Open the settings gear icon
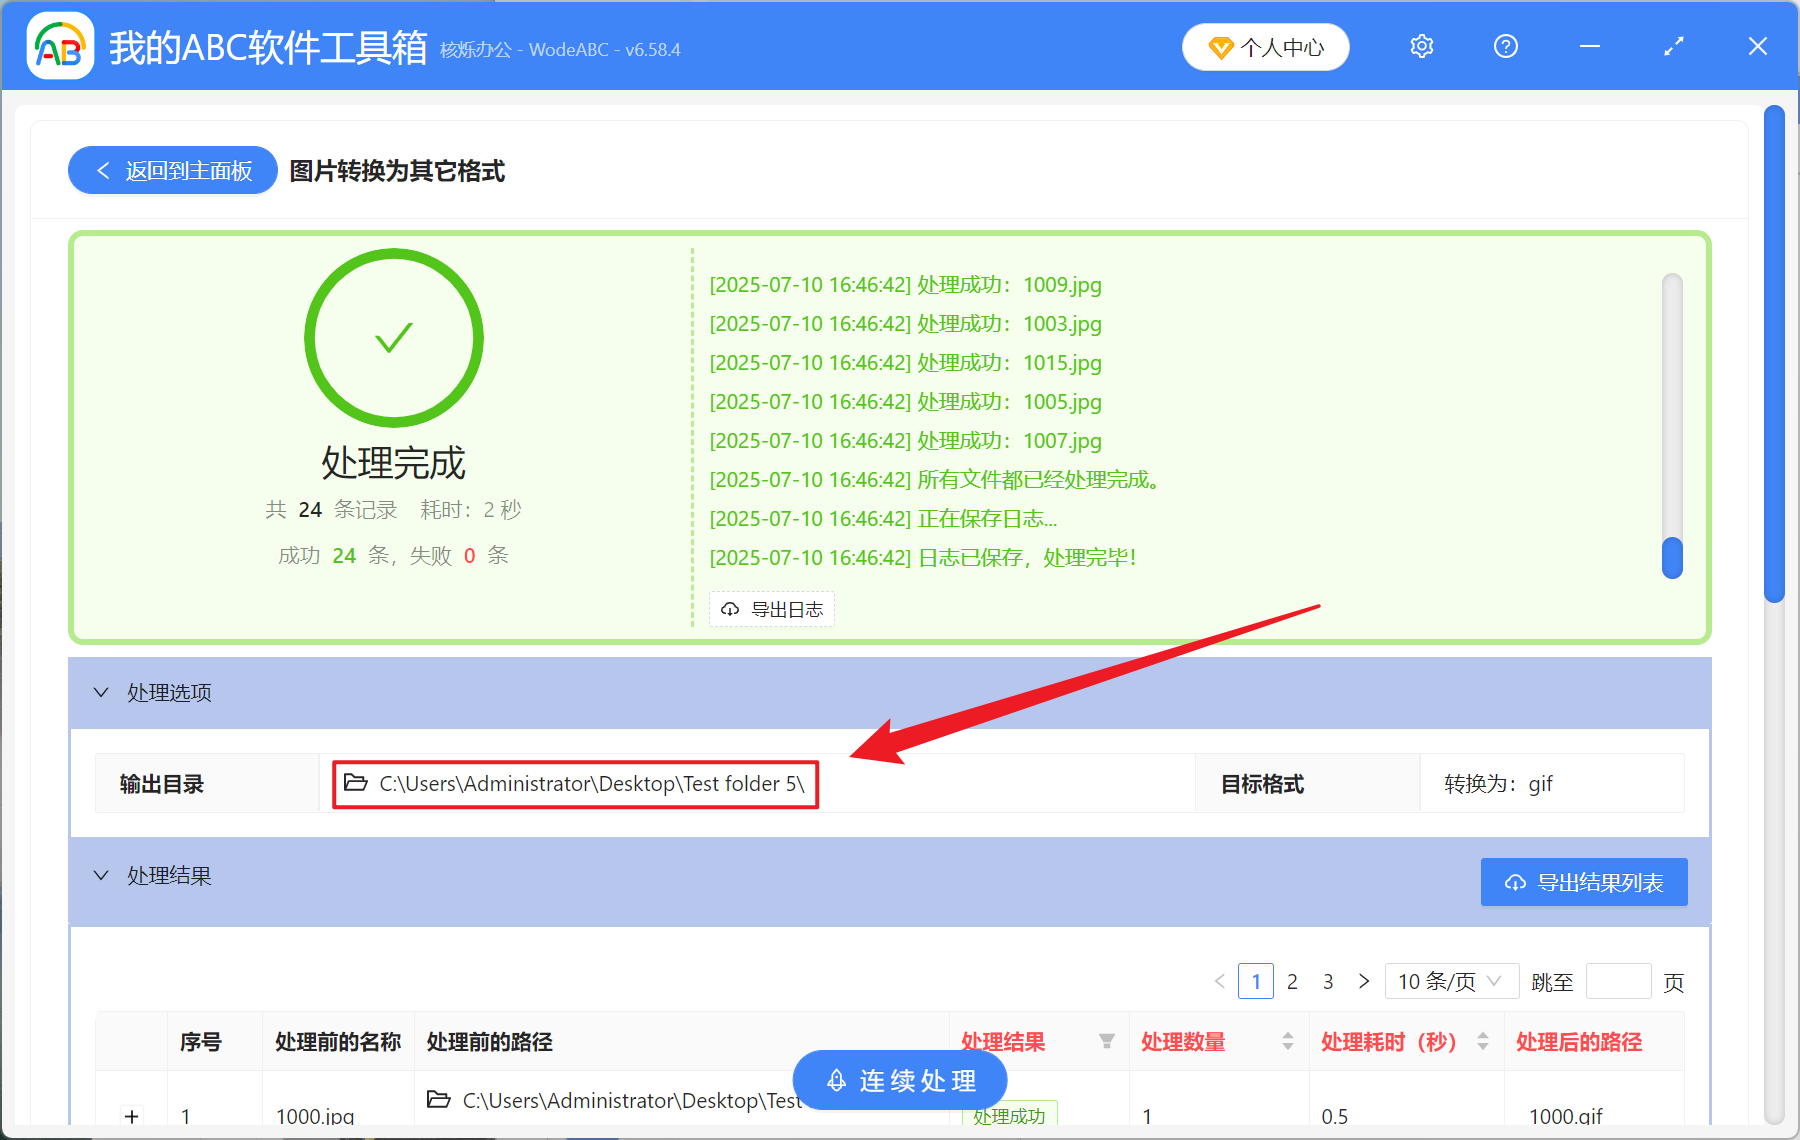 click(1421, 46)
